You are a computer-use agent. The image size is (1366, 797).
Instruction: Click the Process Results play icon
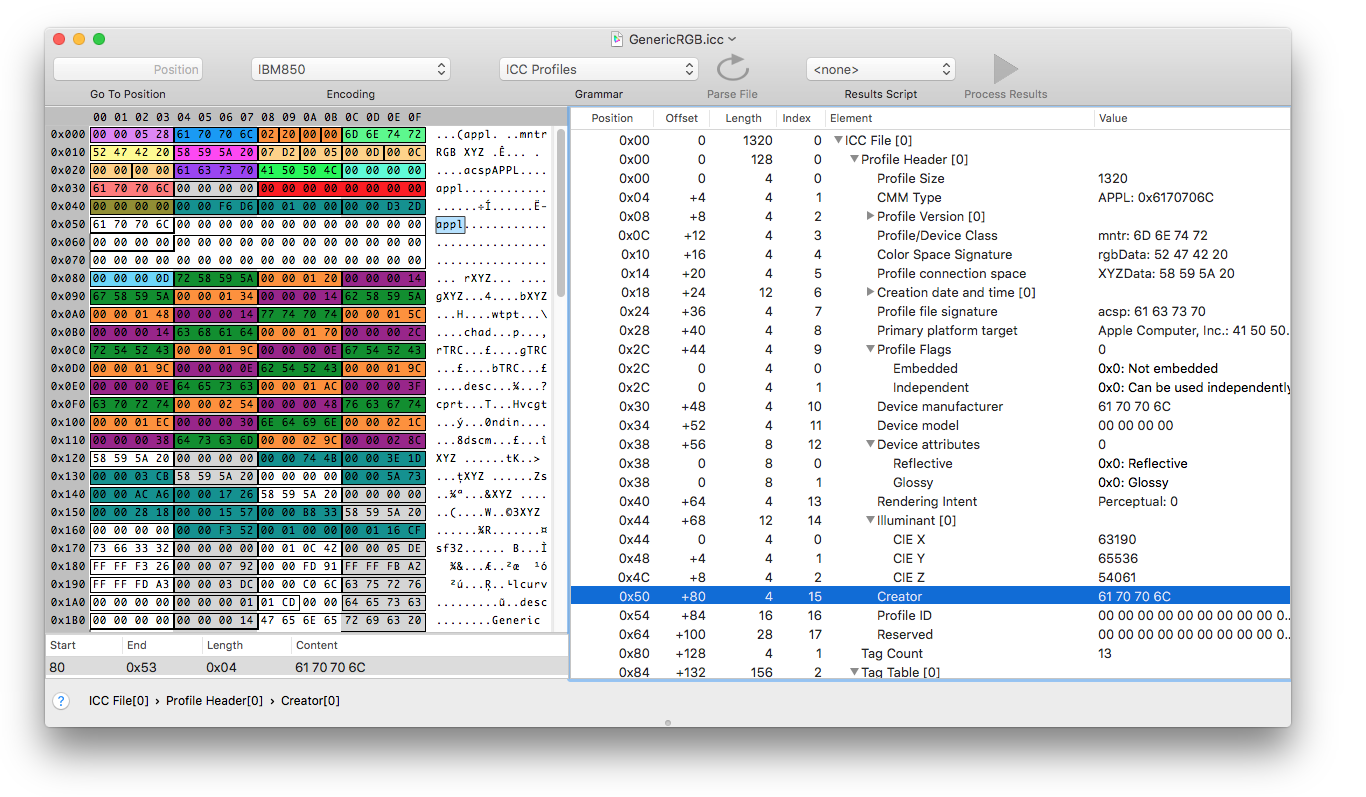1005,68
